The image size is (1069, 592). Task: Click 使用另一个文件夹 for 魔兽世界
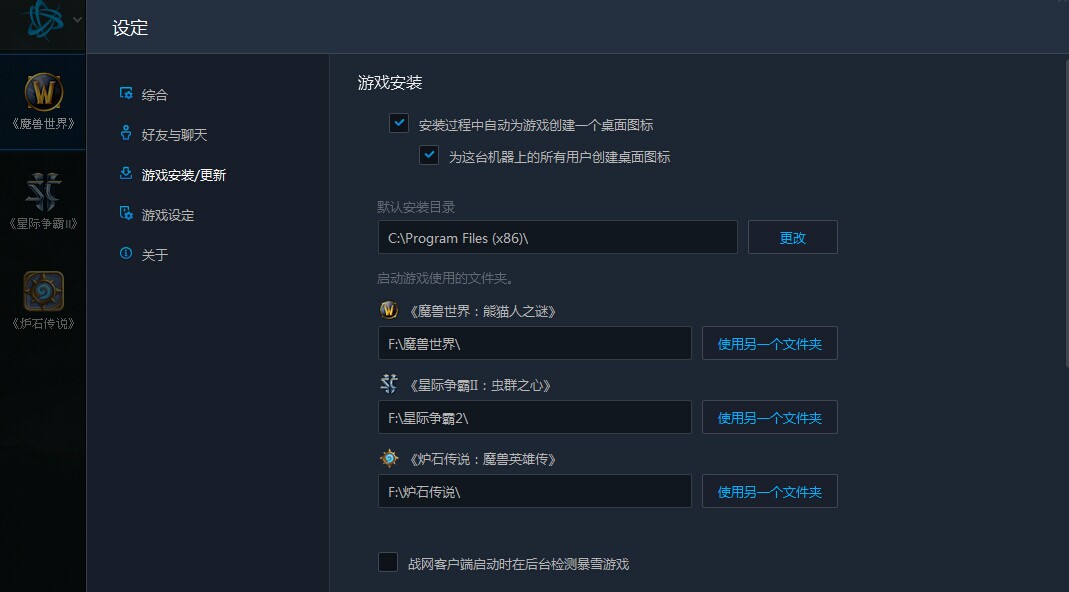point(770,343)
